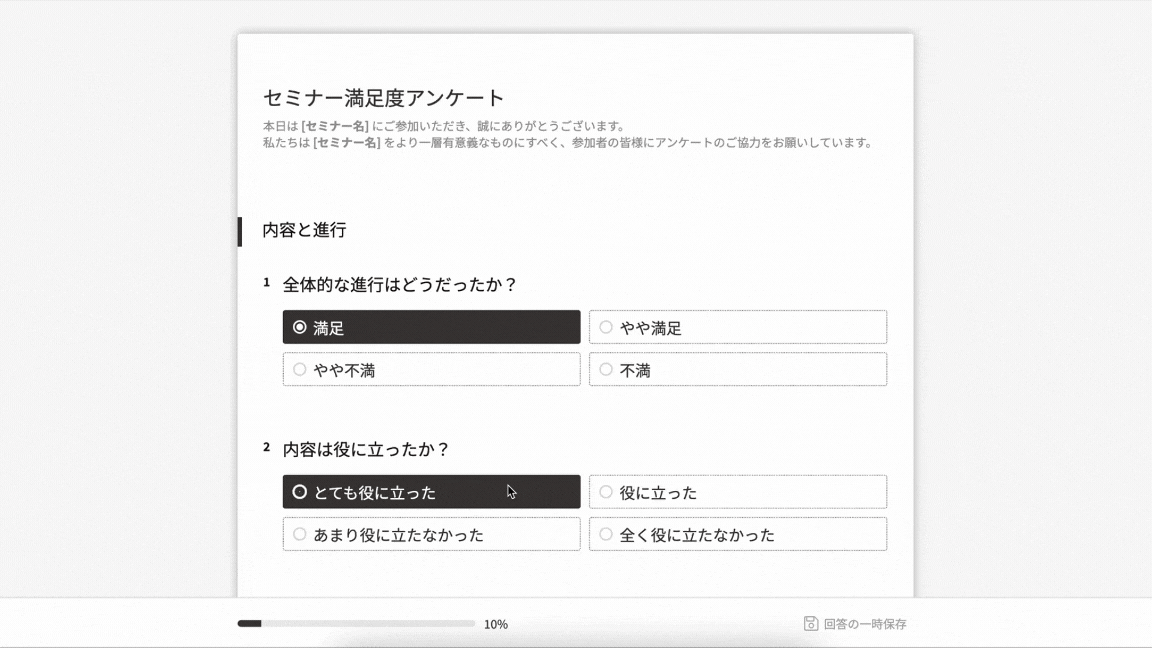The width and height of the screenshot is (1152, 648).
Task: Click the 回答の一時保存 text link
Action: point(865,624)
